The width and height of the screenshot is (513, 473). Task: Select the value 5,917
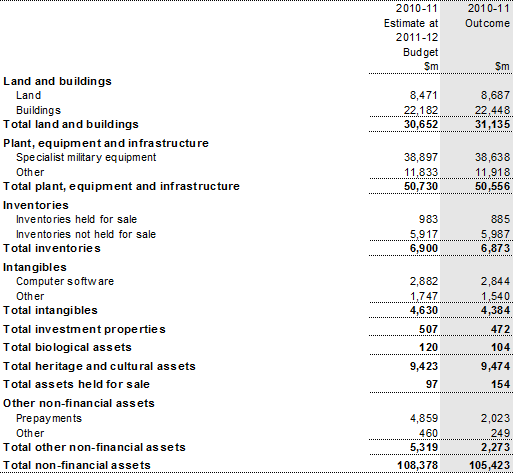424,234
